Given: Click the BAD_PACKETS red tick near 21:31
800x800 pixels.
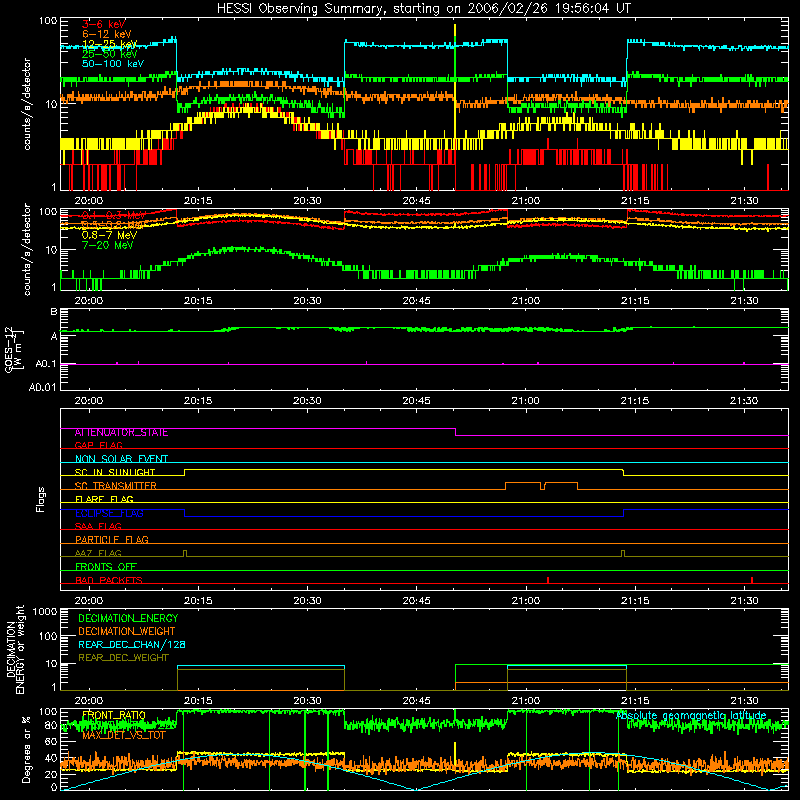Looking at the screenshot, I should 752,580.
